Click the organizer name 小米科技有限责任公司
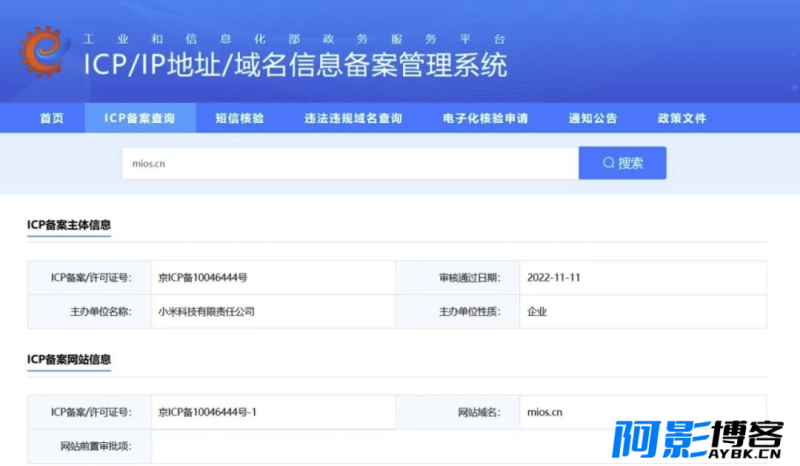This screenshot has width=800, height=466. point(206,311)
